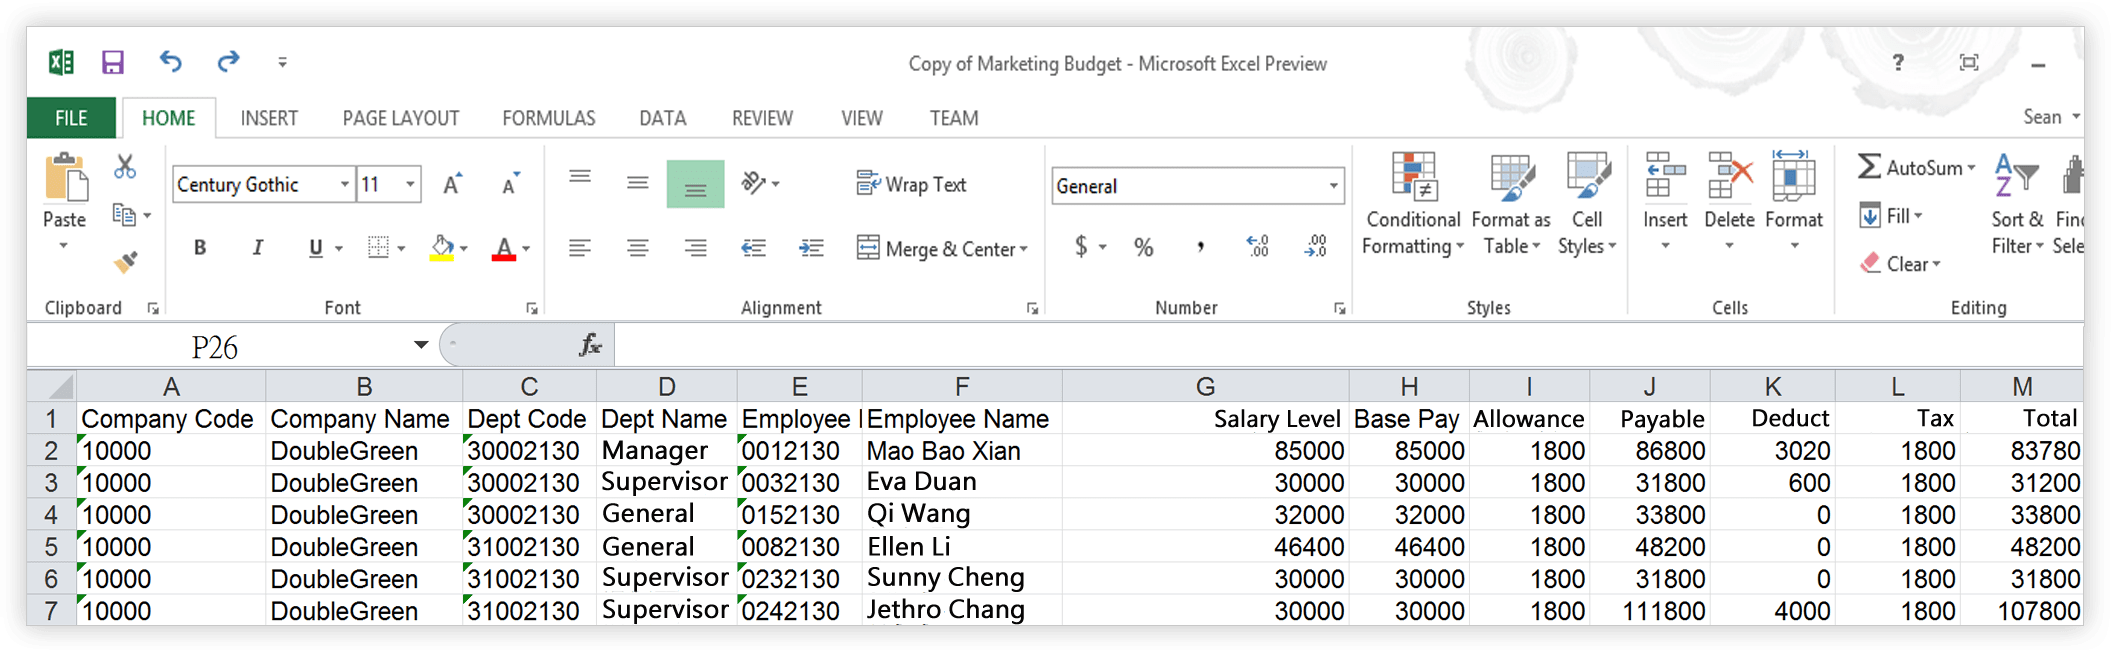
Task: Open the Font dialog launcher
Action: click(532, 309)
